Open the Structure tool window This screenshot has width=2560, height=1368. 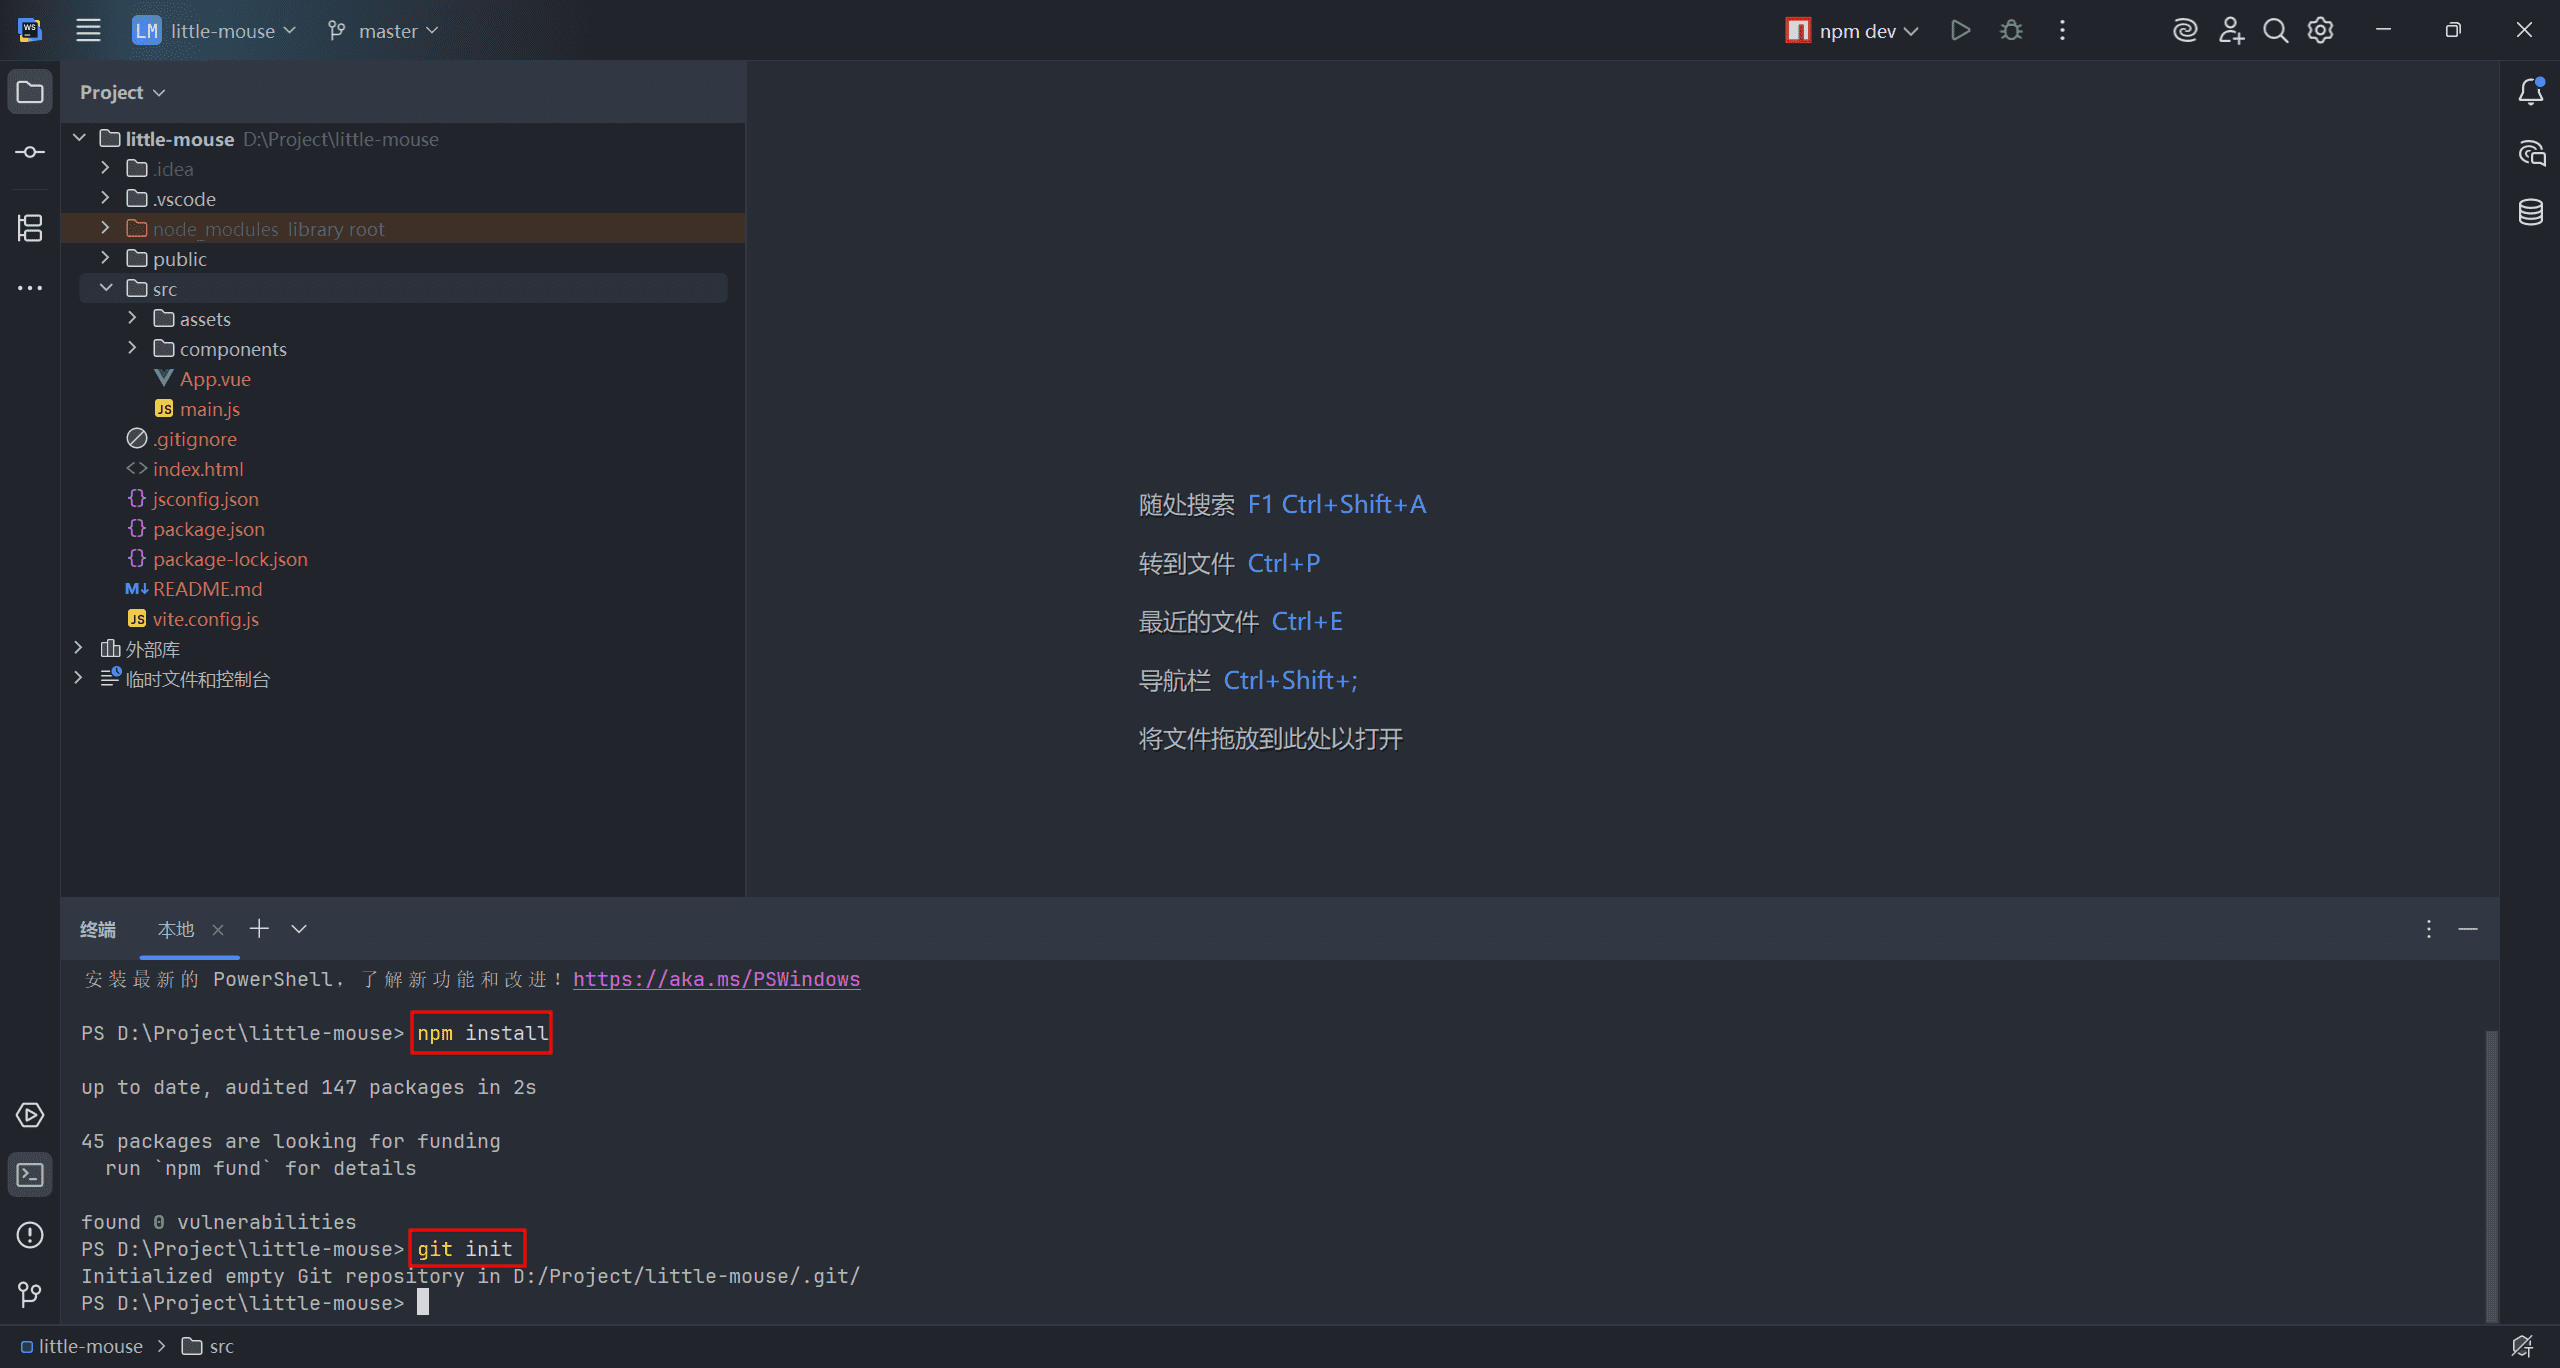tap(30, 228)
